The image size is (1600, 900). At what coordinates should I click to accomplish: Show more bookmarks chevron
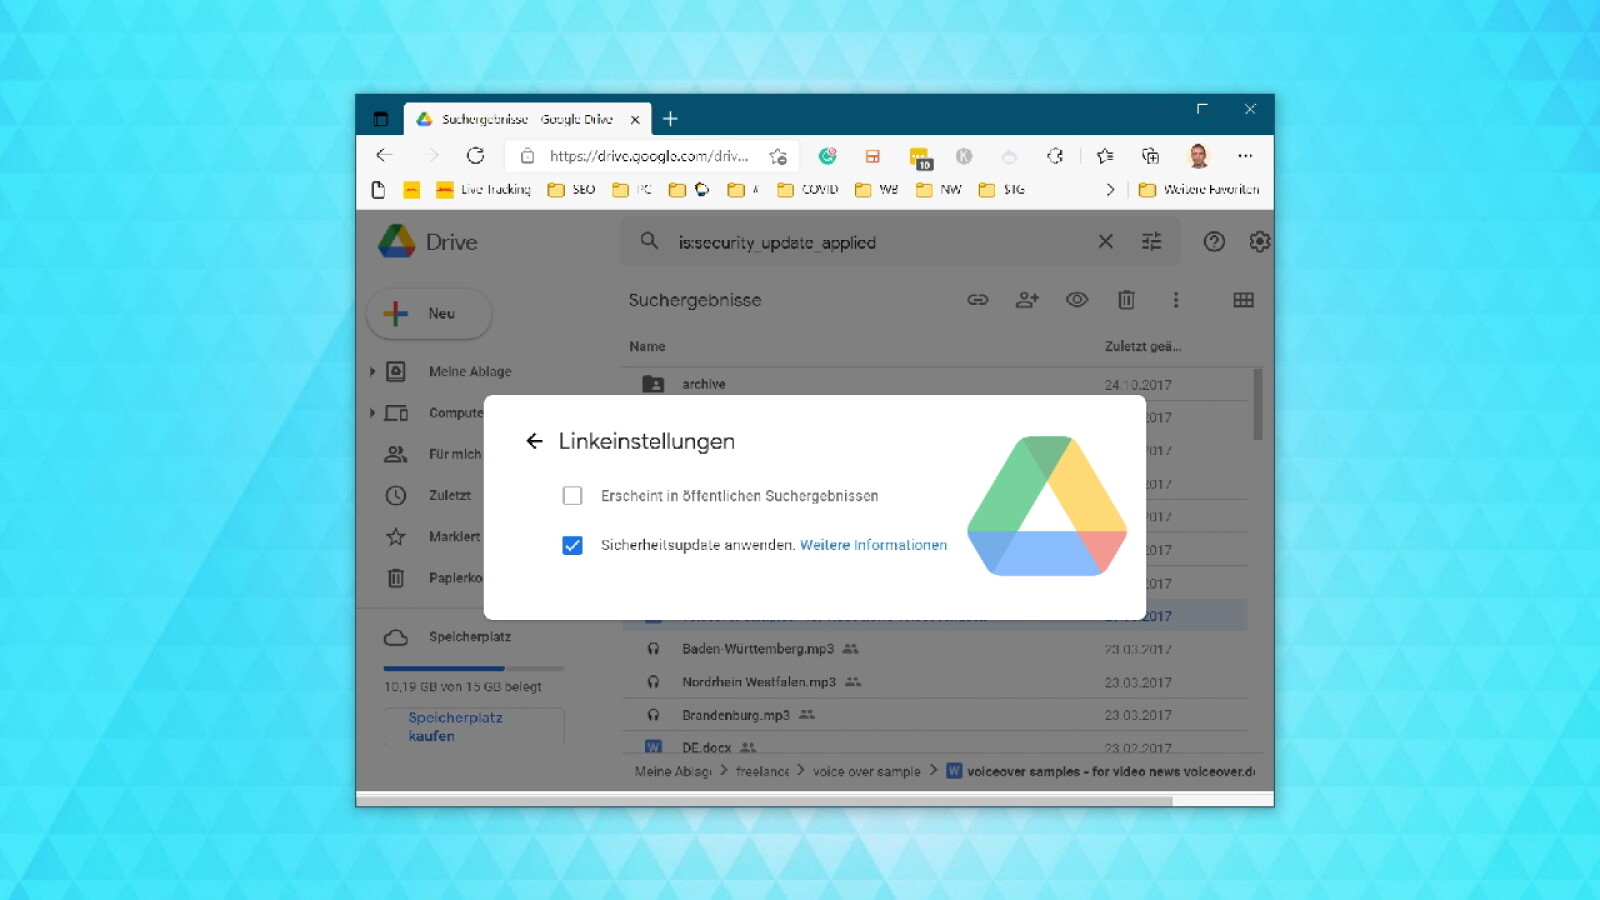[1110, 189]
